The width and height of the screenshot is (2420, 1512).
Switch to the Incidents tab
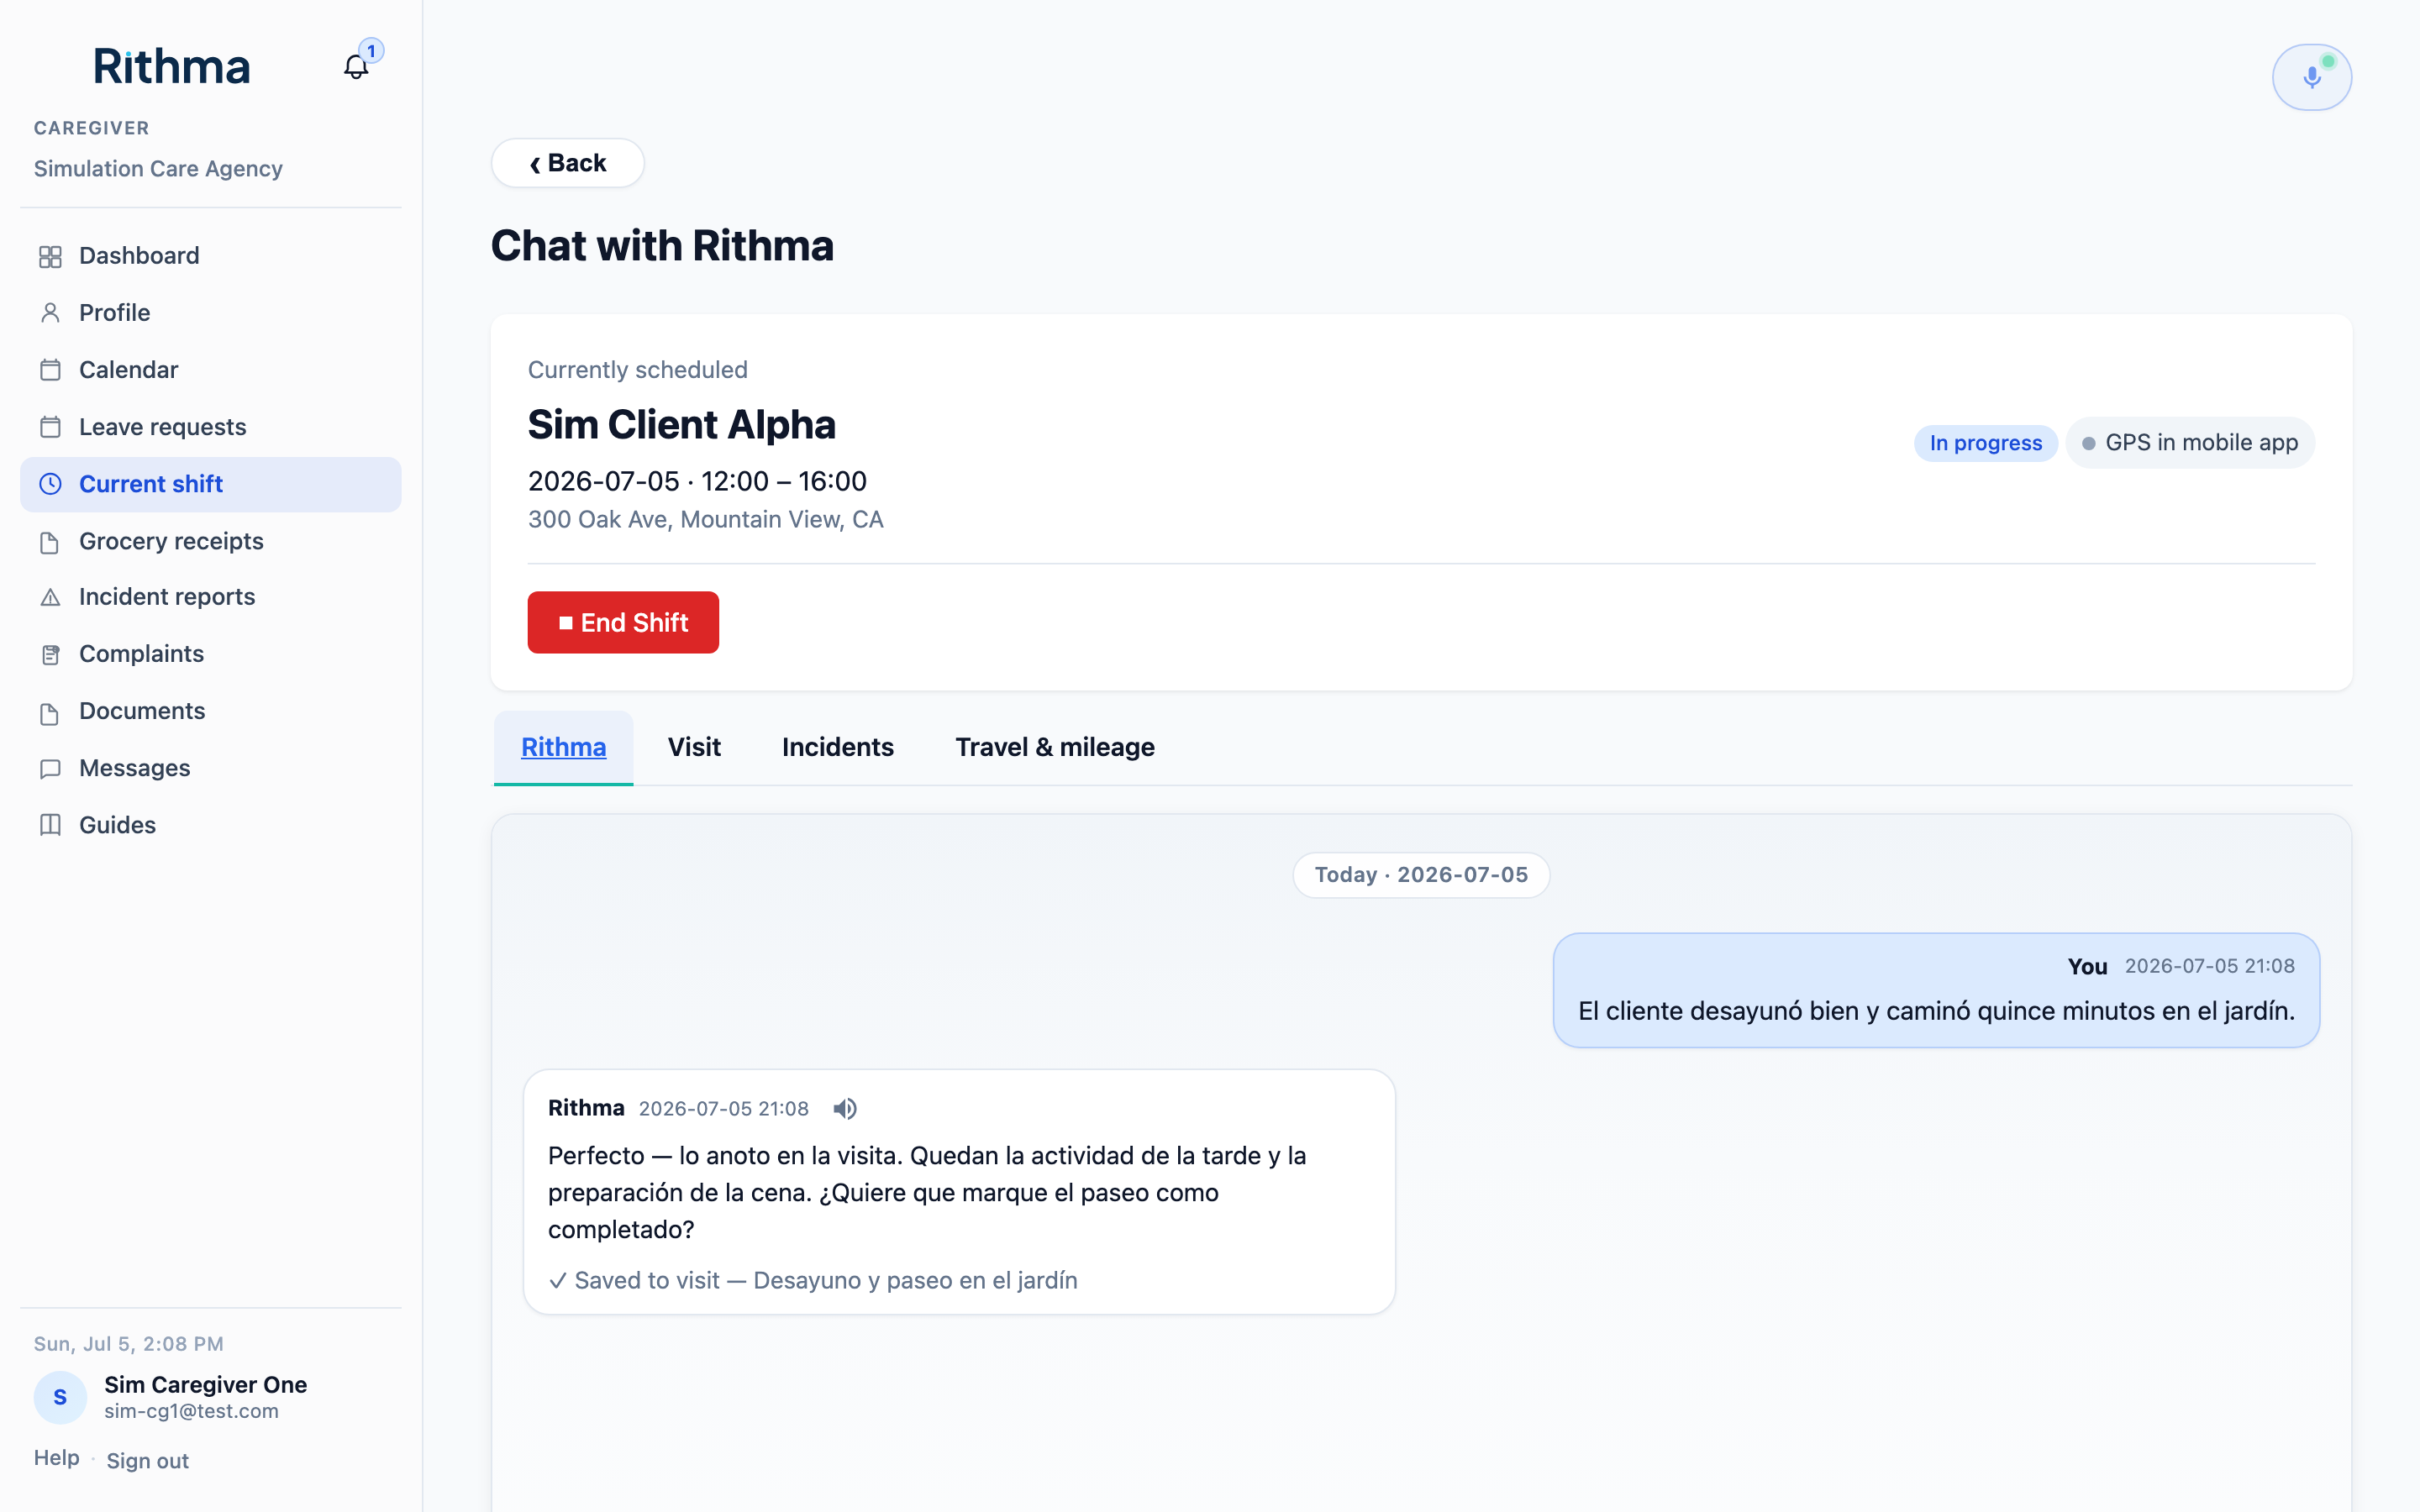pos(838,747)
